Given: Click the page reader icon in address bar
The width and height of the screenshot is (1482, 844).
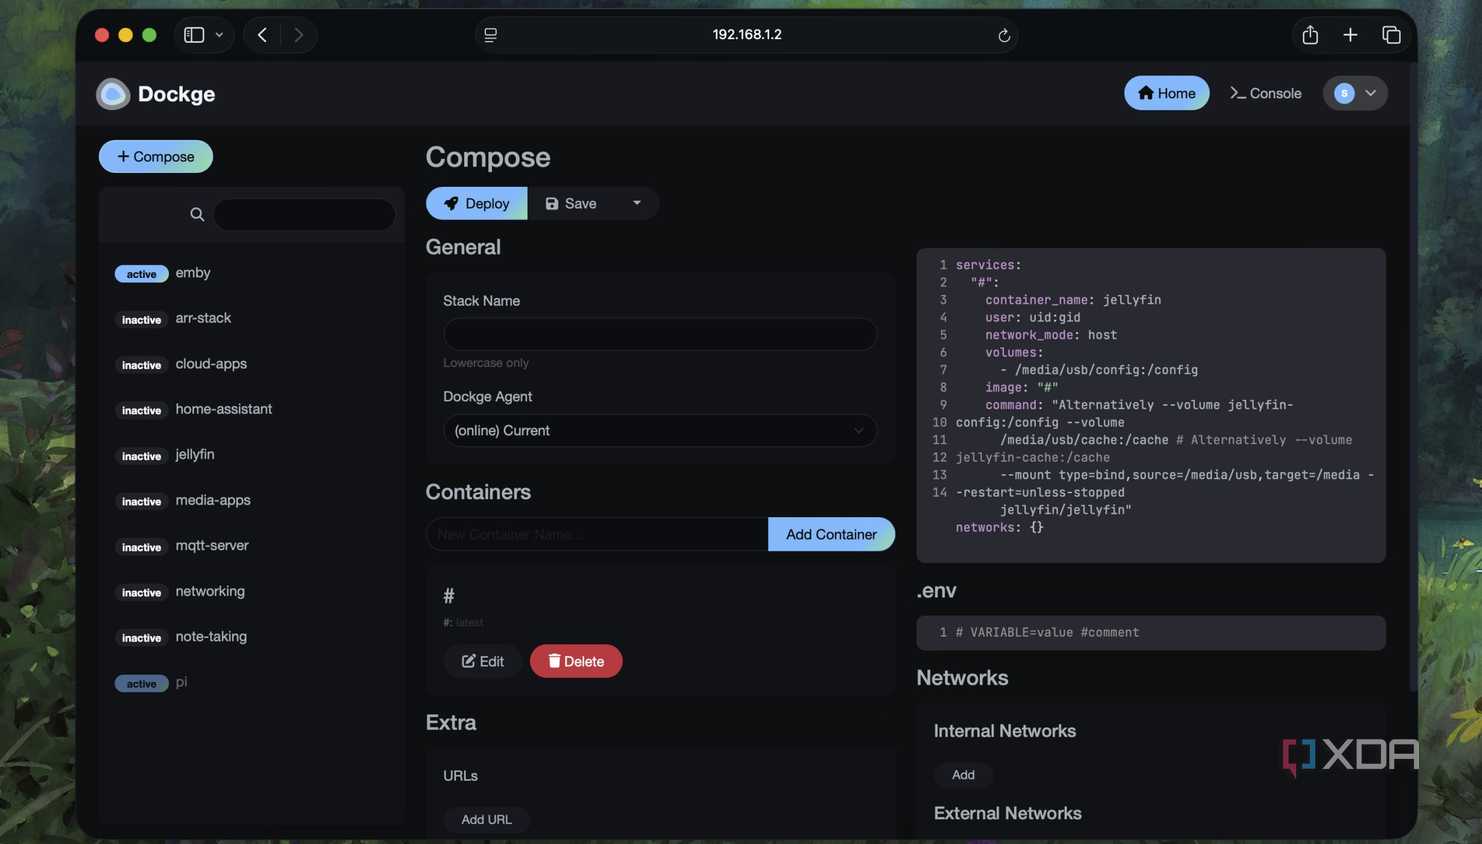Looking at the screenshot, I should pos(490,35).
